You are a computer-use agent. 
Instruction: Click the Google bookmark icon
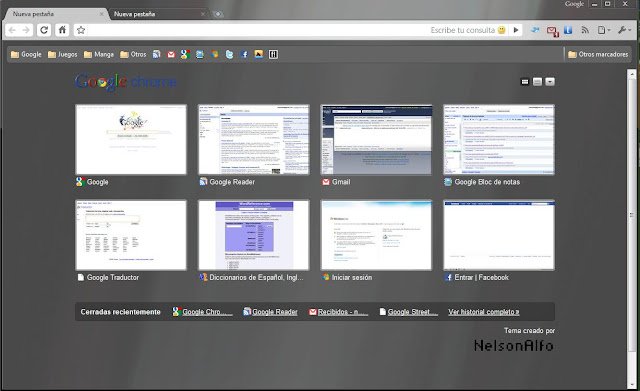(185, 54)
